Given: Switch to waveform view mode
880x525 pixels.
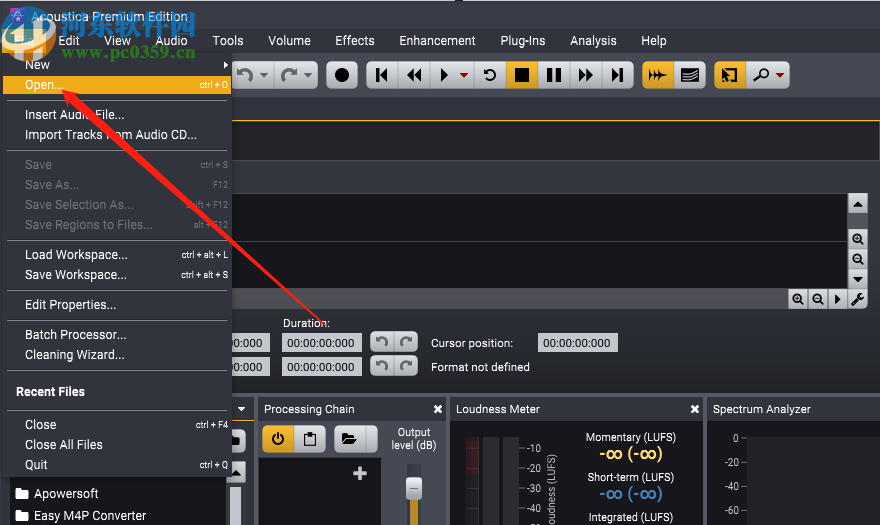Looking at the screenshot, I should tap(658, 75).
